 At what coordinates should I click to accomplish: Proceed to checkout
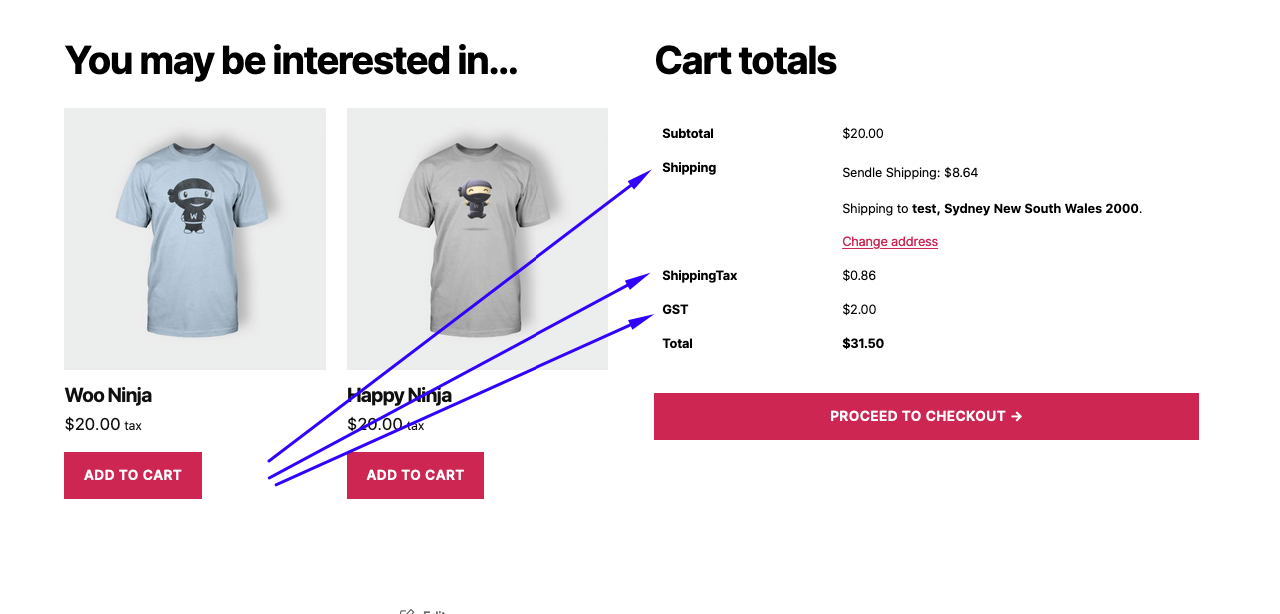tap(926, 416)
